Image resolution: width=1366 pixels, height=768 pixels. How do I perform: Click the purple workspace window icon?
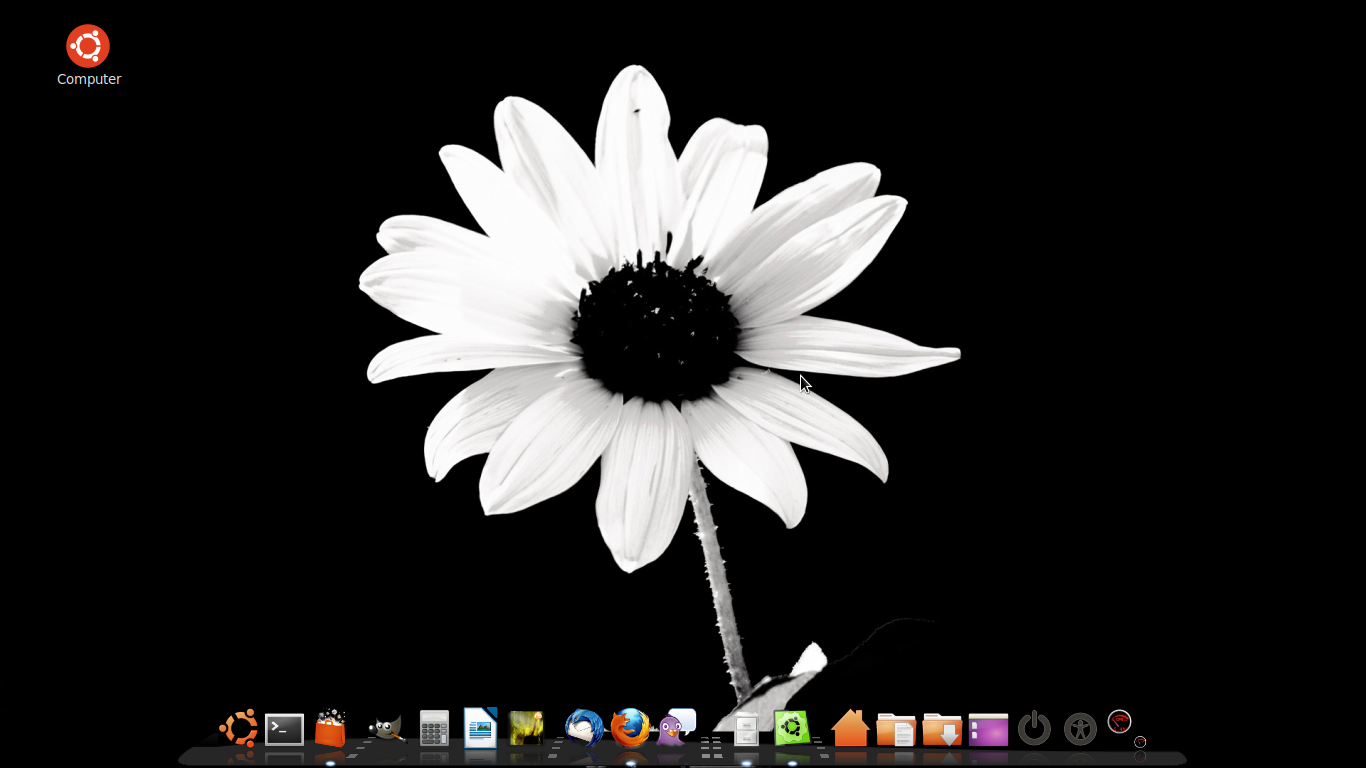click(x=988, y=729)
